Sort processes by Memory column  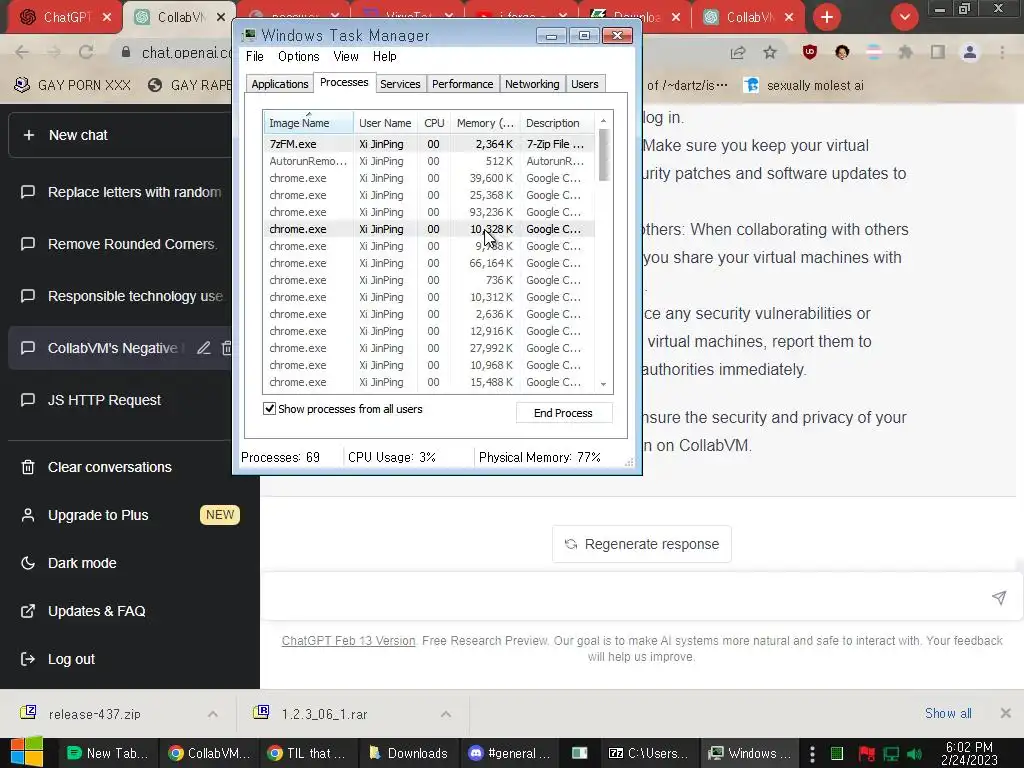pos(485,123)
